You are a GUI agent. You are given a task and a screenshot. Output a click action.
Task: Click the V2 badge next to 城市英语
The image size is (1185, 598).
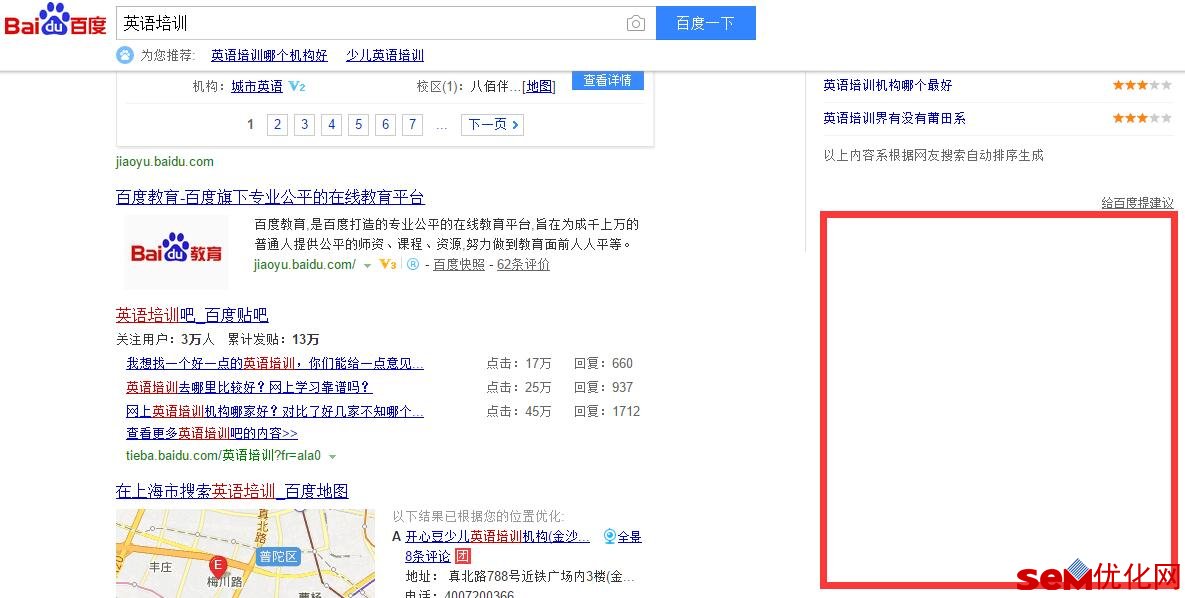pos(297,86)
